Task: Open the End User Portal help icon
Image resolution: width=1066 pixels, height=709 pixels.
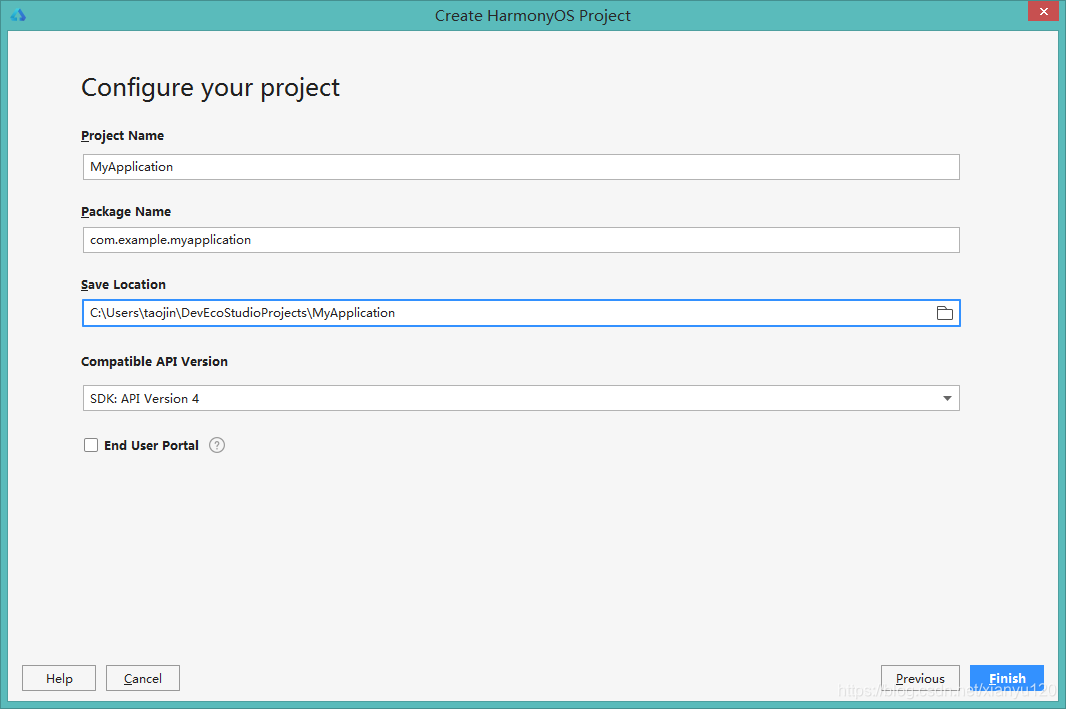Action: pos(217,445)
